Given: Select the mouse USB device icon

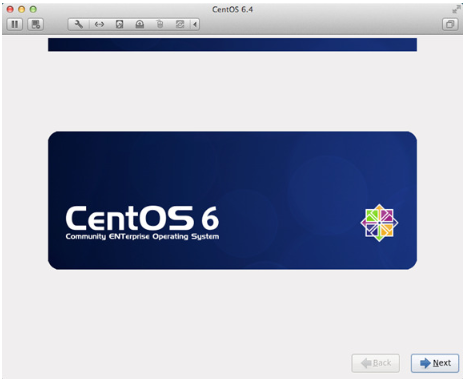Looking at the screenshot, I should [160, 24].
